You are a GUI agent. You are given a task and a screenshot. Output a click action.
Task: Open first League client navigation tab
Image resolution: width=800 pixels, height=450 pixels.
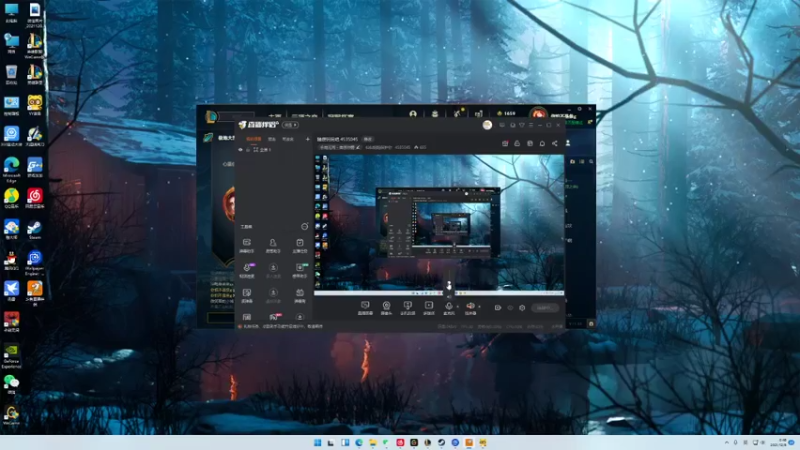pos(274,117)
